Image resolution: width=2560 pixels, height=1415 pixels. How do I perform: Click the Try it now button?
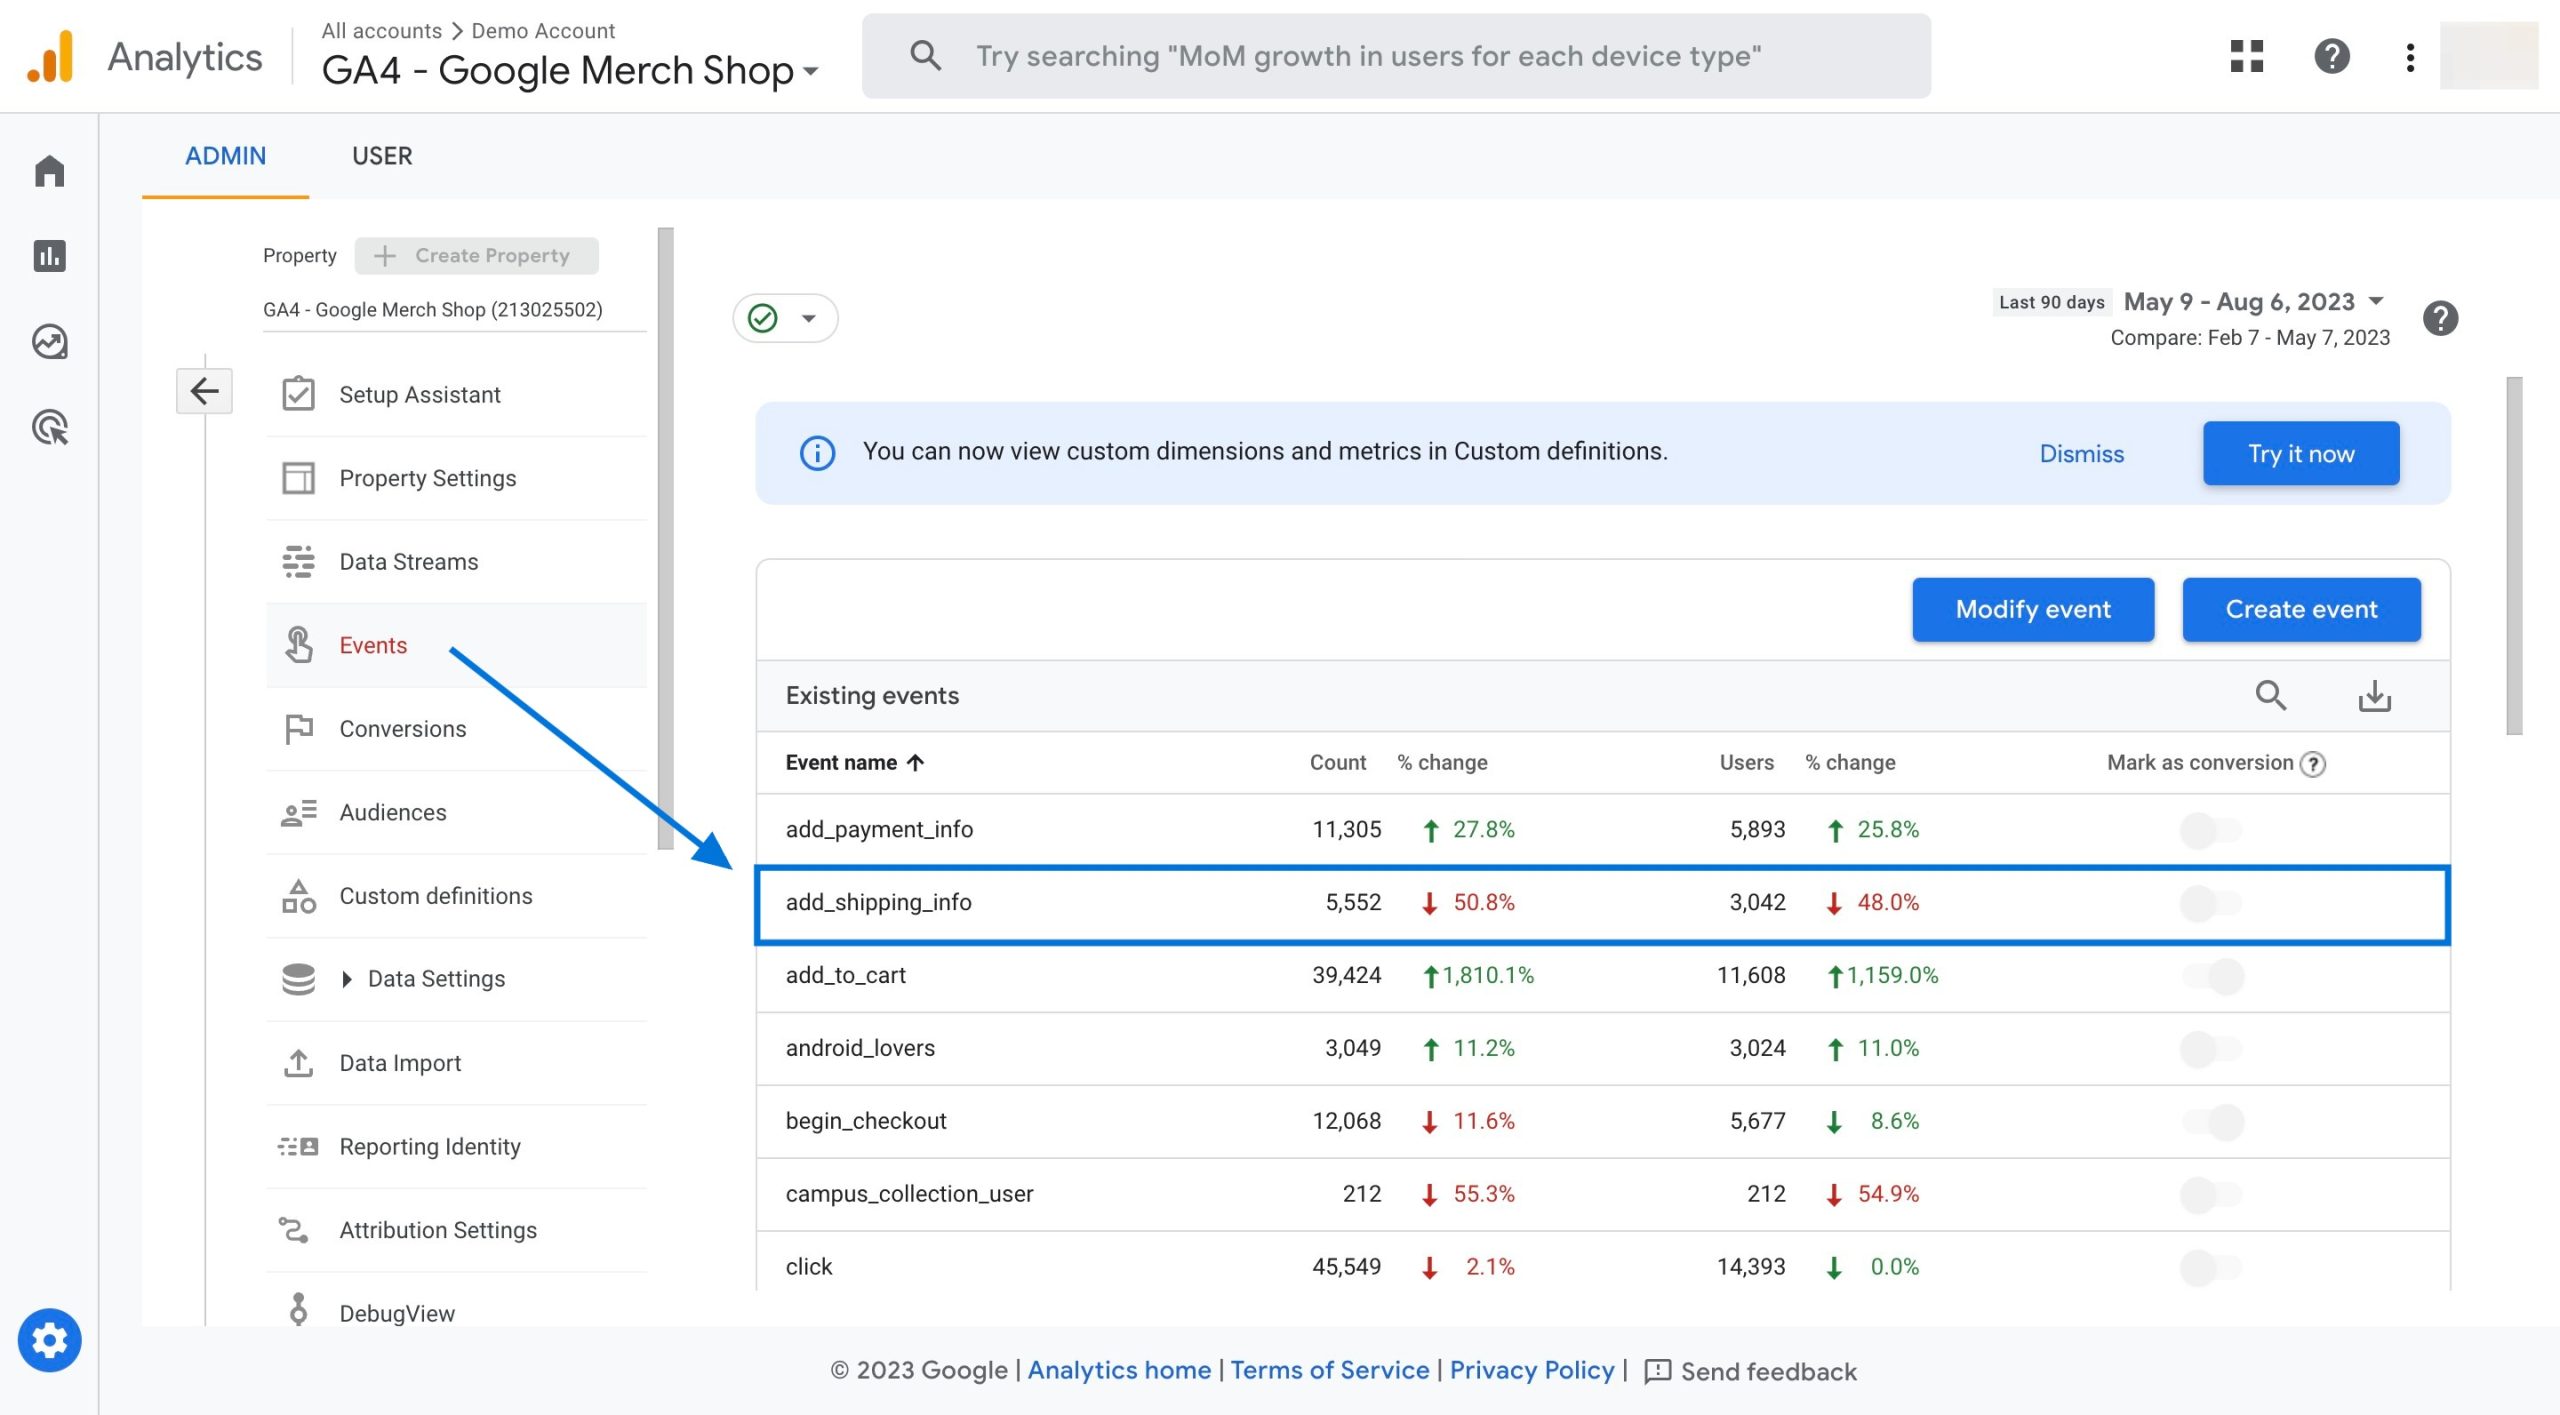tap(2301, 453)
